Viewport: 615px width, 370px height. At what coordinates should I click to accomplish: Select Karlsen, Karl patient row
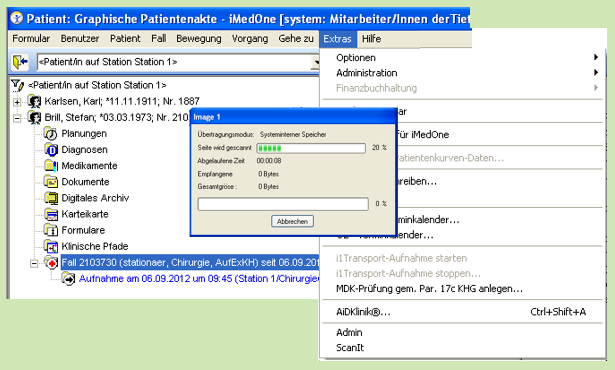click(x=122, y=101)
